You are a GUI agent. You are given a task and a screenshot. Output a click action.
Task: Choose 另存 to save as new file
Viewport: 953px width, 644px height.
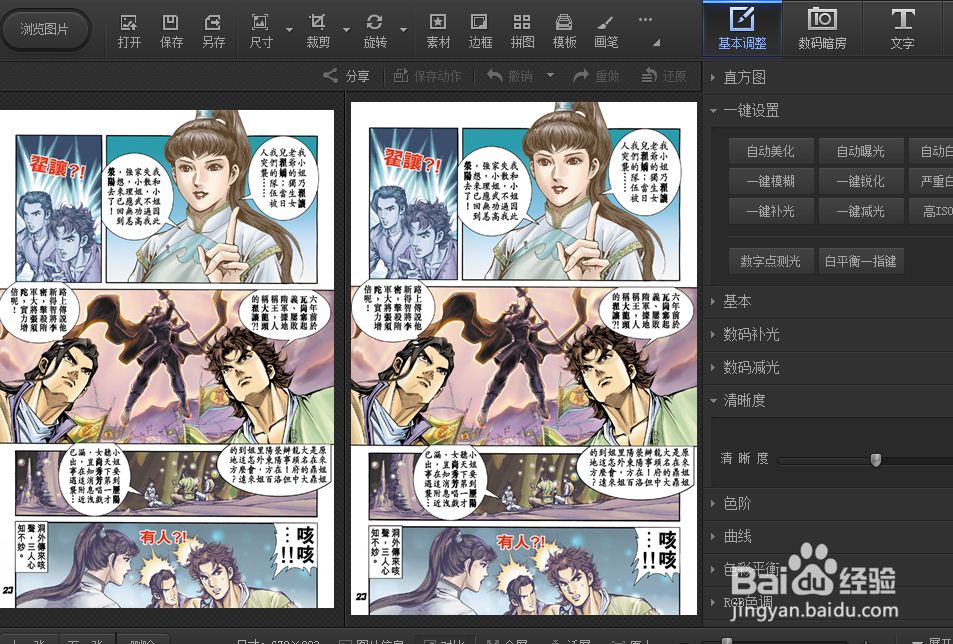click(213, 30)
